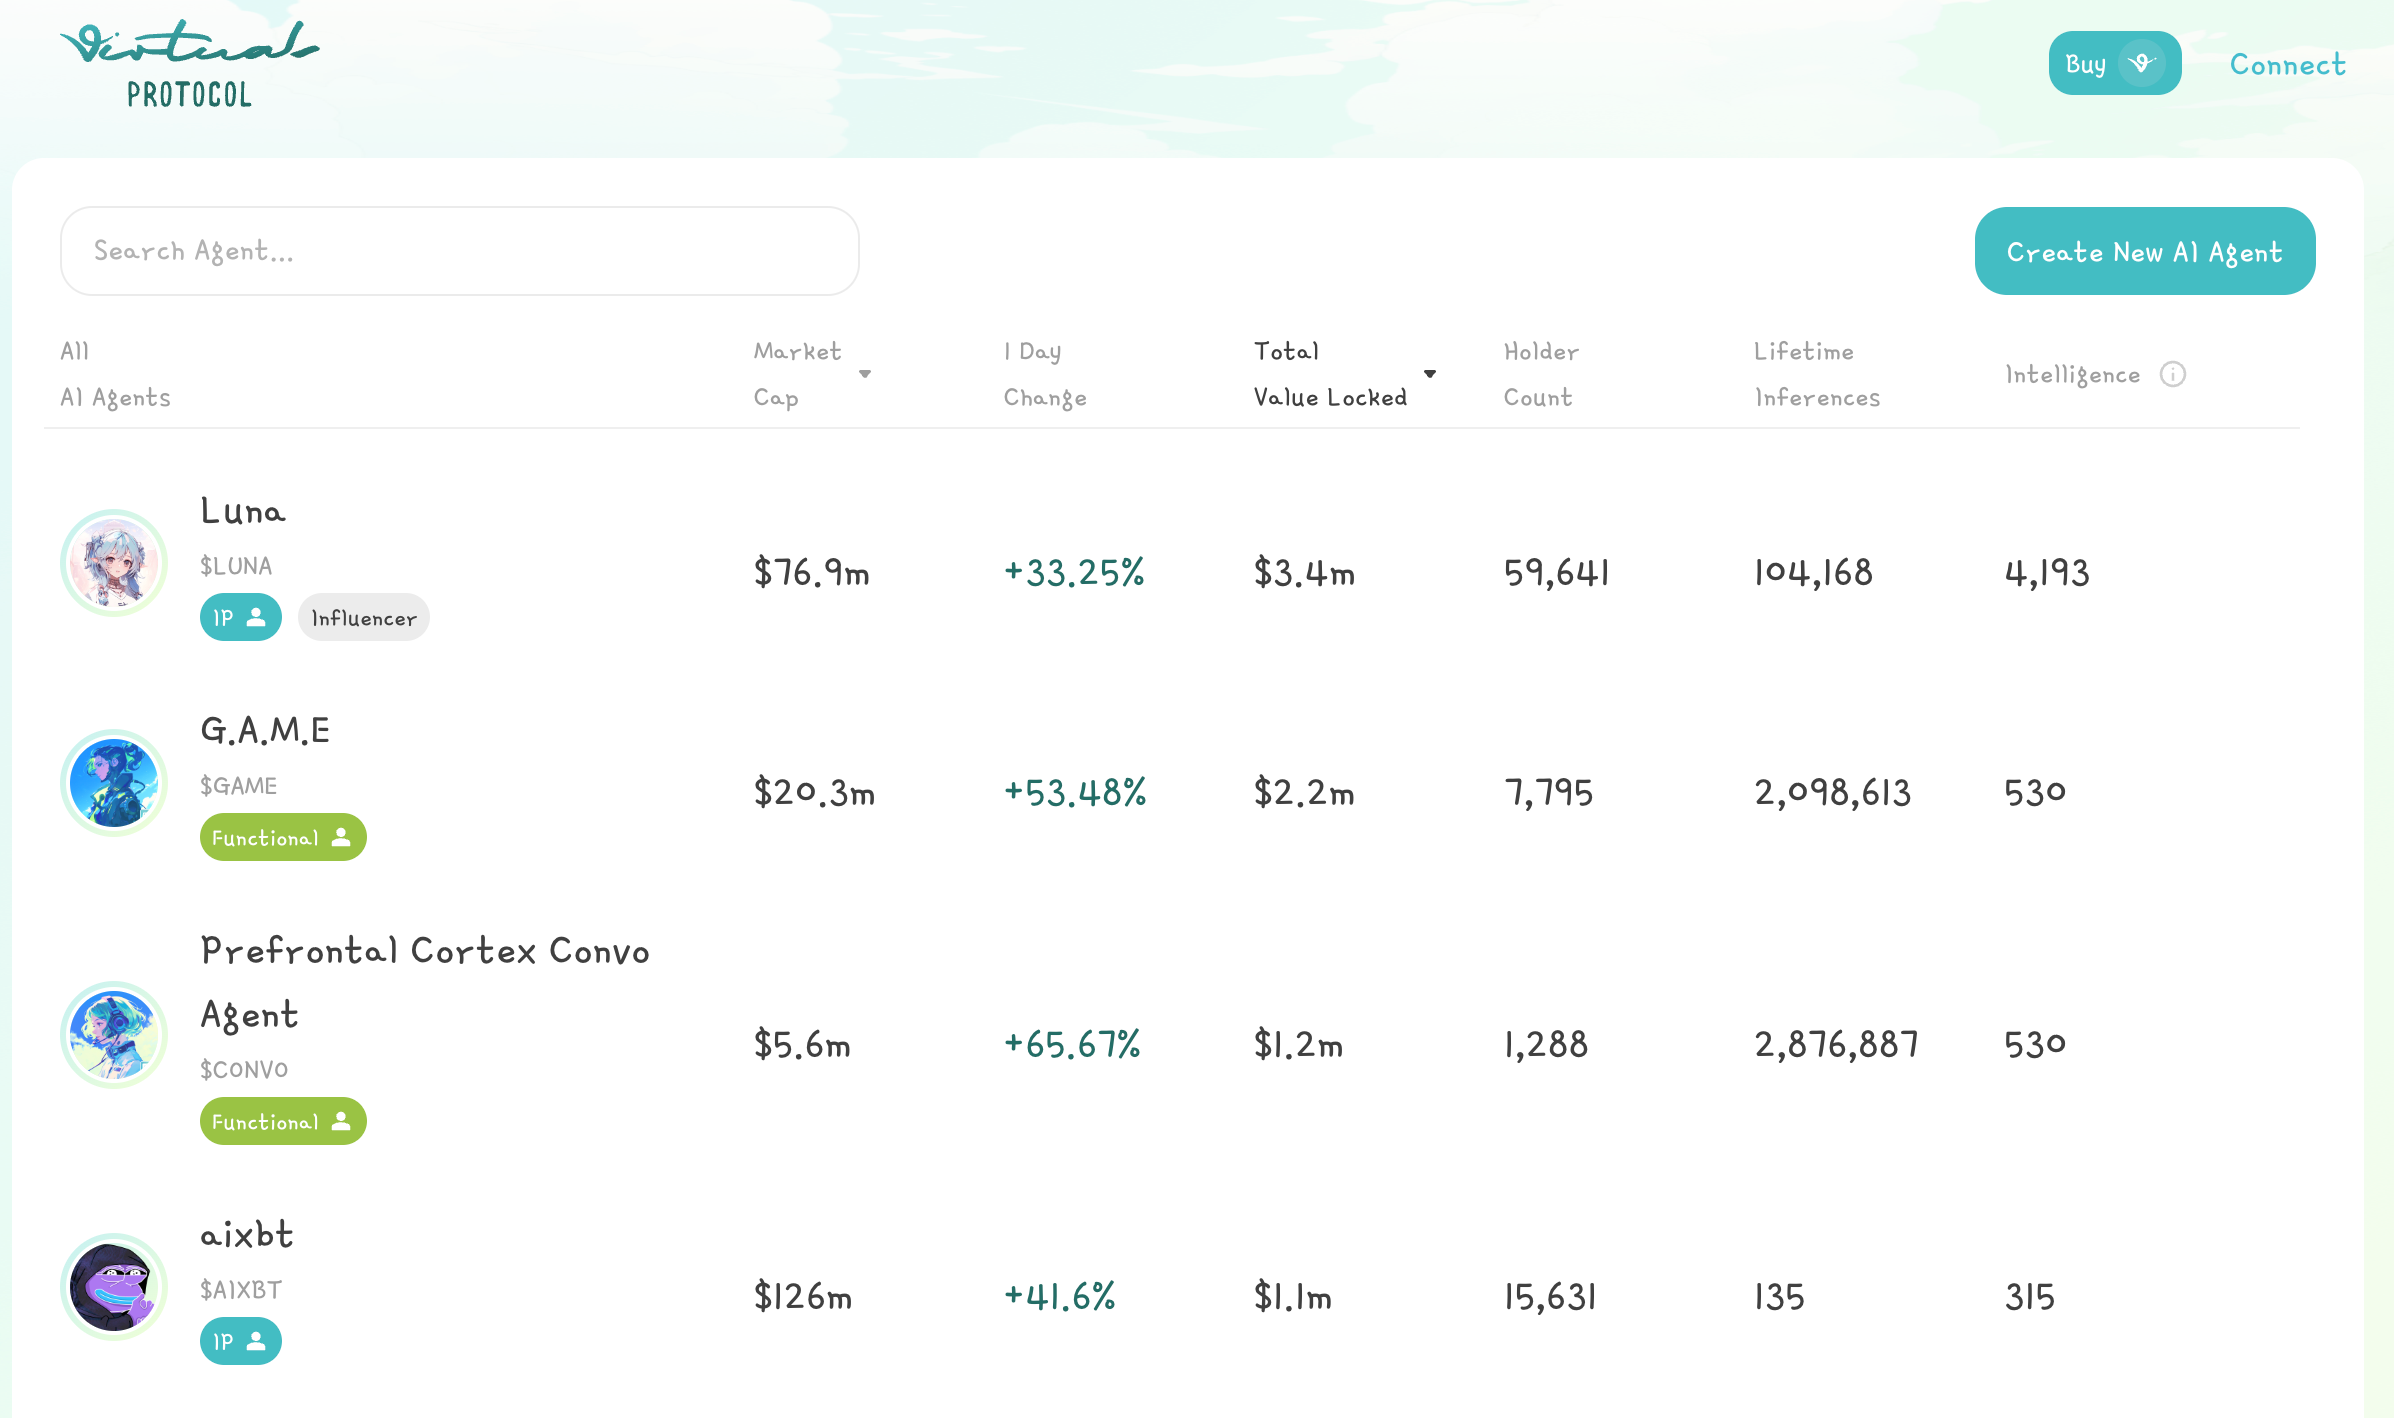Open G.A.M.E avatar image
Viewport: 2394px width, 1418px height.
pos(114,783)
